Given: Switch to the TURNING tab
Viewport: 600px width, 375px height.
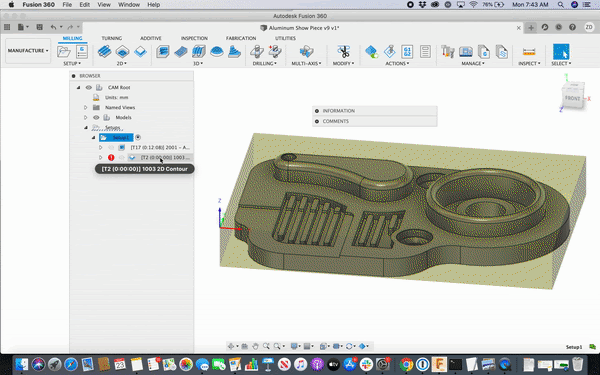Looking at the screenshot, I should tap(111, 38).
